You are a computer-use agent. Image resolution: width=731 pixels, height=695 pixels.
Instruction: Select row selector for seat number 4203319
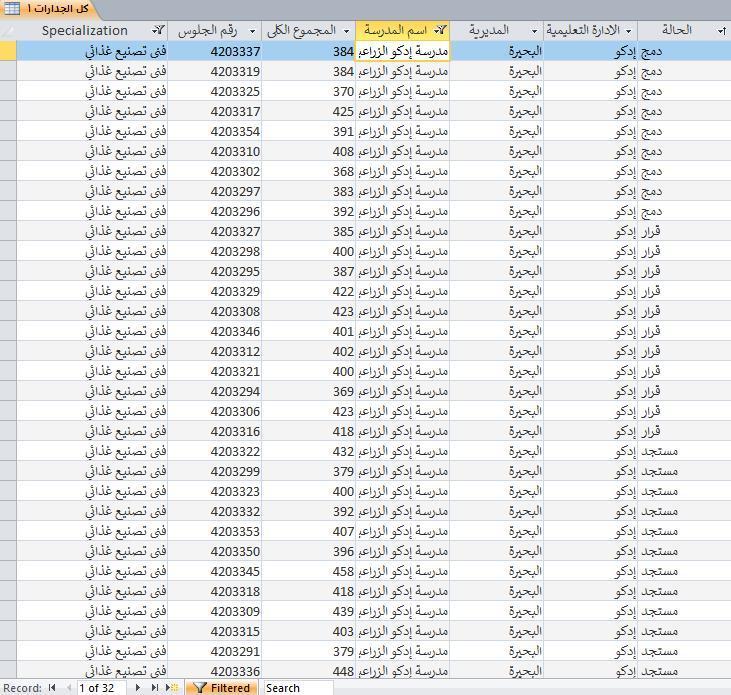[x=8, y=71]
